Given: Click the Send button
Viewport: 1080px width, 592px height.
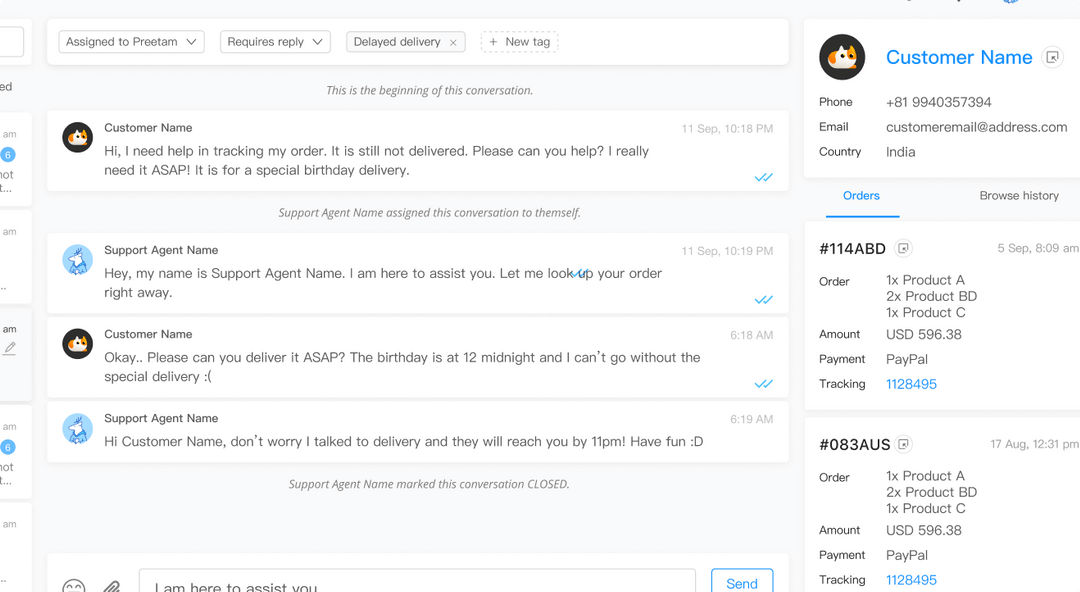Looking at the screenshot, I should [x=742, y=582].
